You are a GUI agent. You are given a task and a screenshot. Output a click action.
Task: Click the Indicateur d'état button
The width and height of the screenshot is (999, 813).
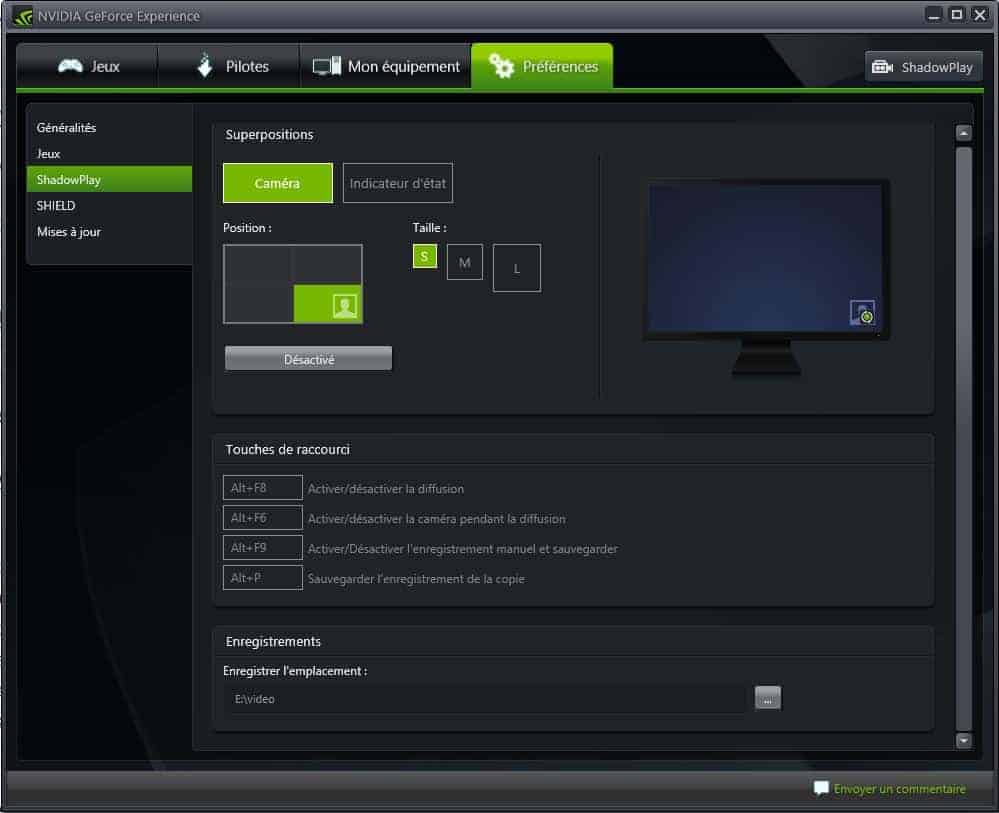(397, 184)
